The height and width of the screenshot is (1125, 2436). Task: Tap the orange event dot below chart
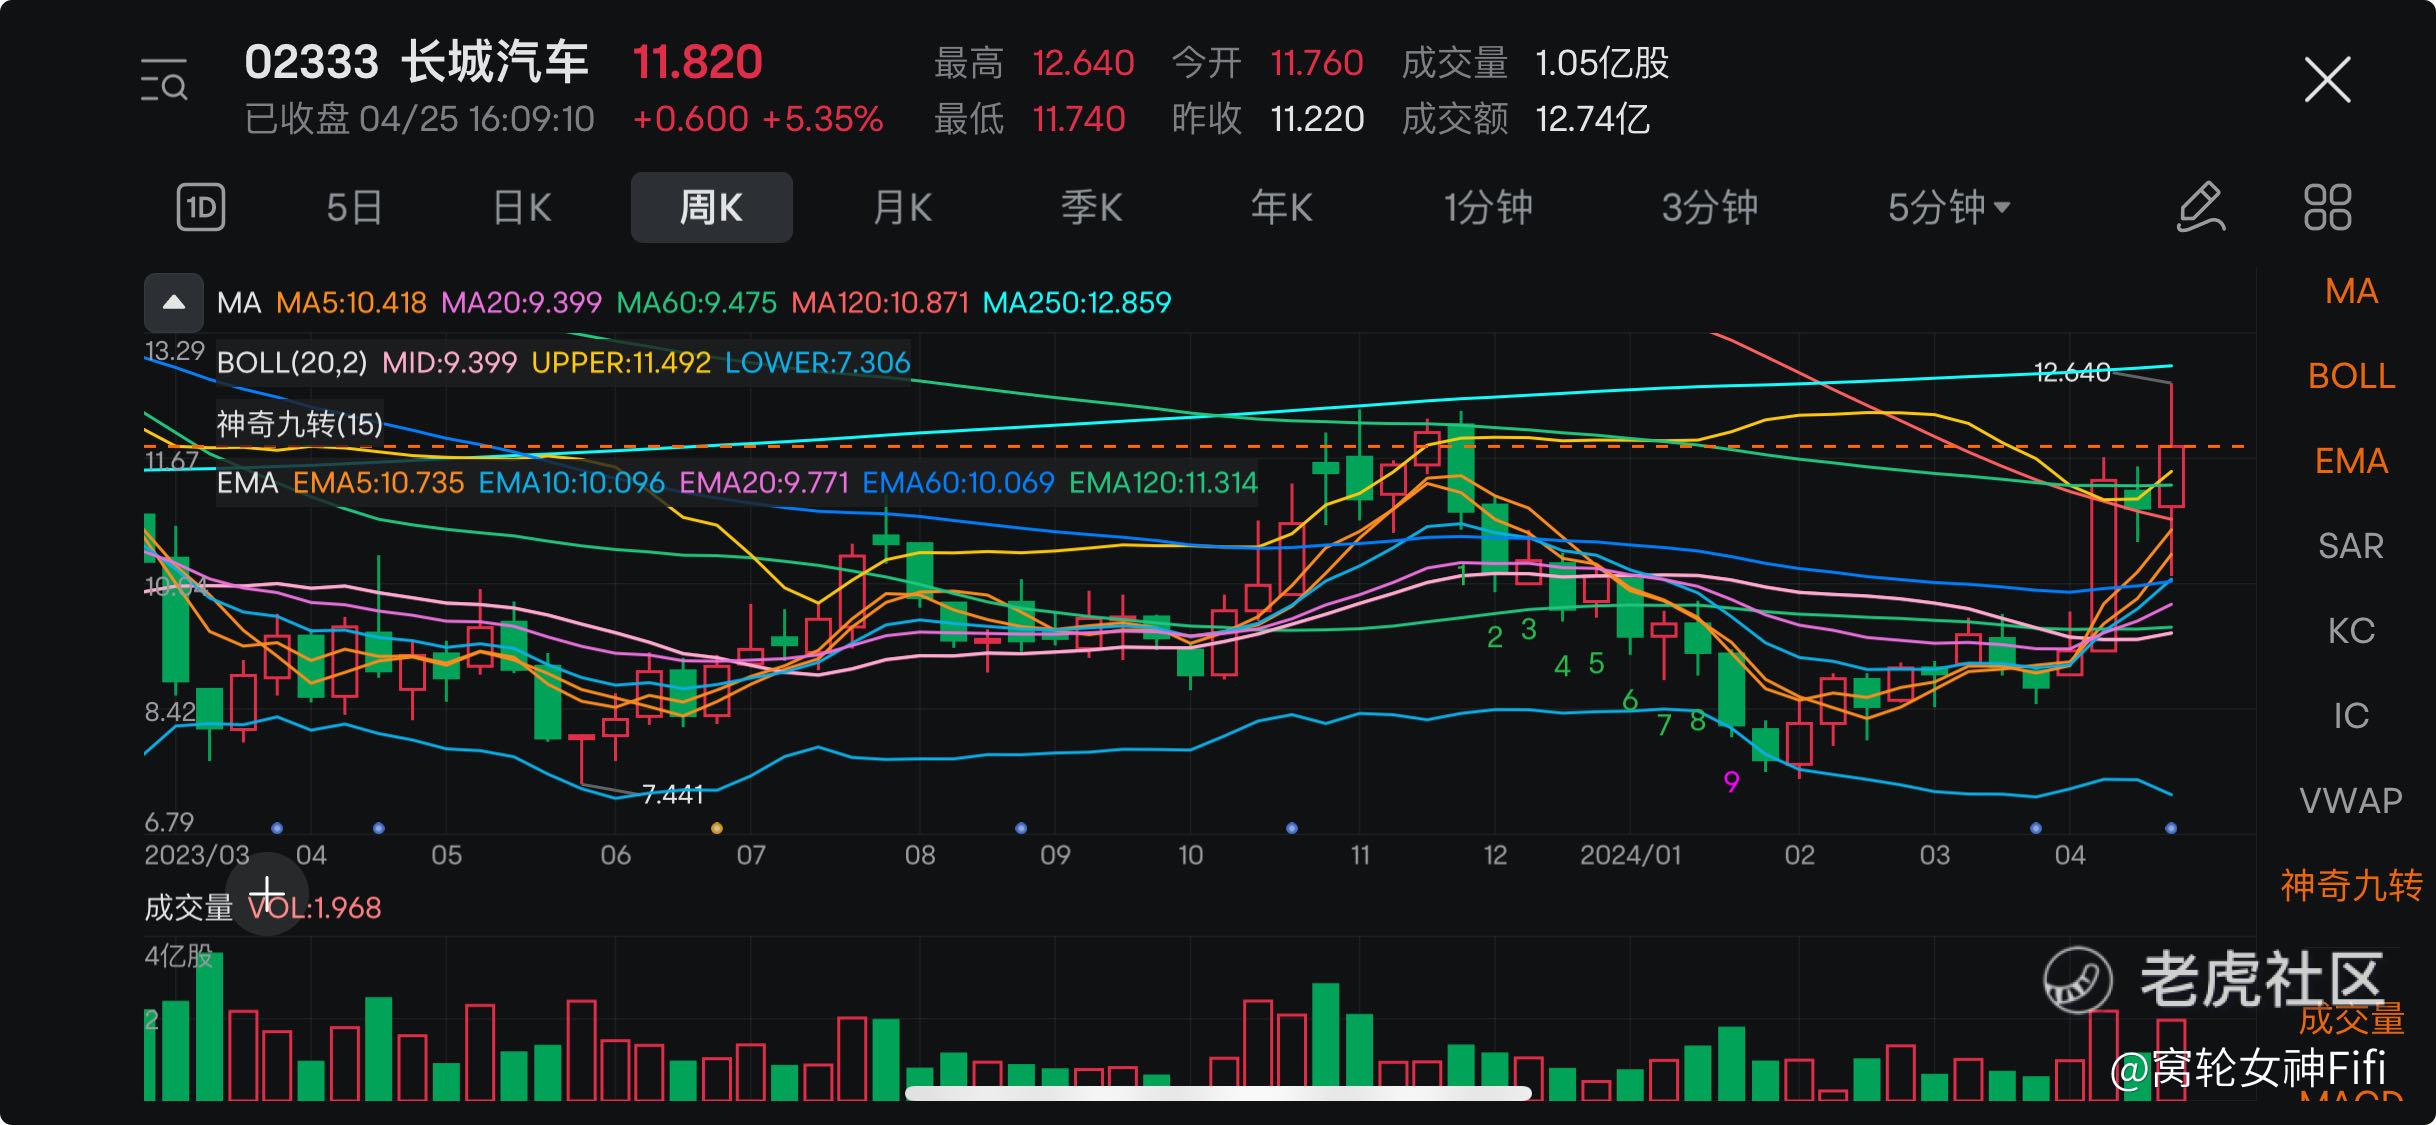click(716, 828)
